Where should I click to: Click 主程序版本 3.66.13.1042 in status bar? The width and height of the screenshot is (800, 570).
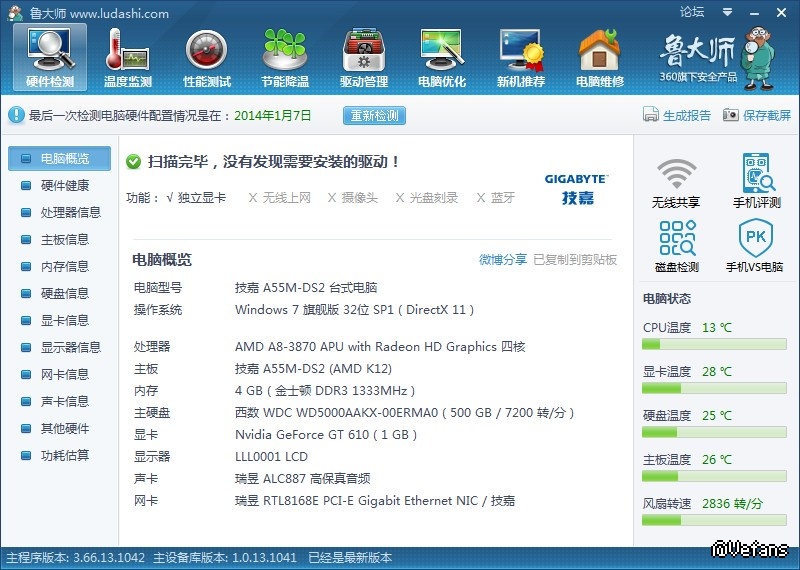(x=76, y=557)
